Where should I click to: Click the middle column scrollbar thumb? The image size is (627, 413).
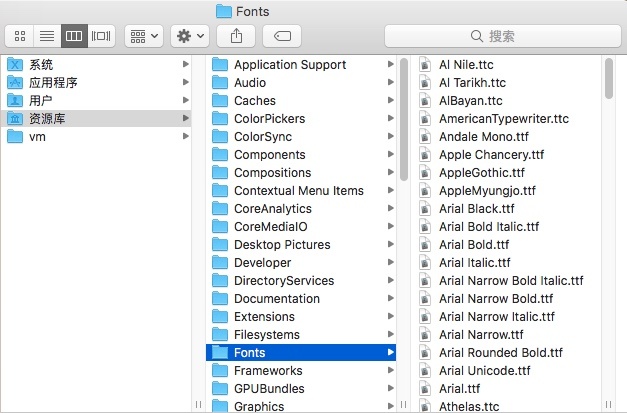(x=404, y=119)
